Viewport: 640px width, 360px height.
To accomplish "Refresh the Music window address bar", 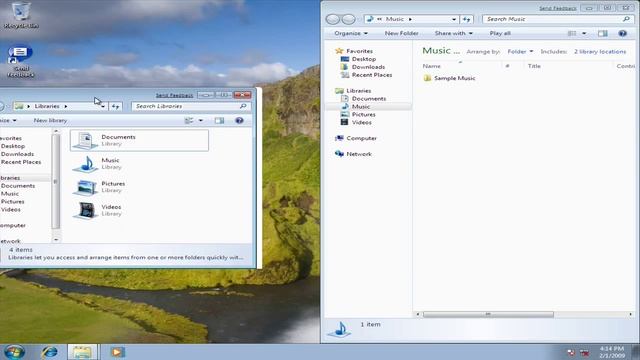I will point(467,19).
